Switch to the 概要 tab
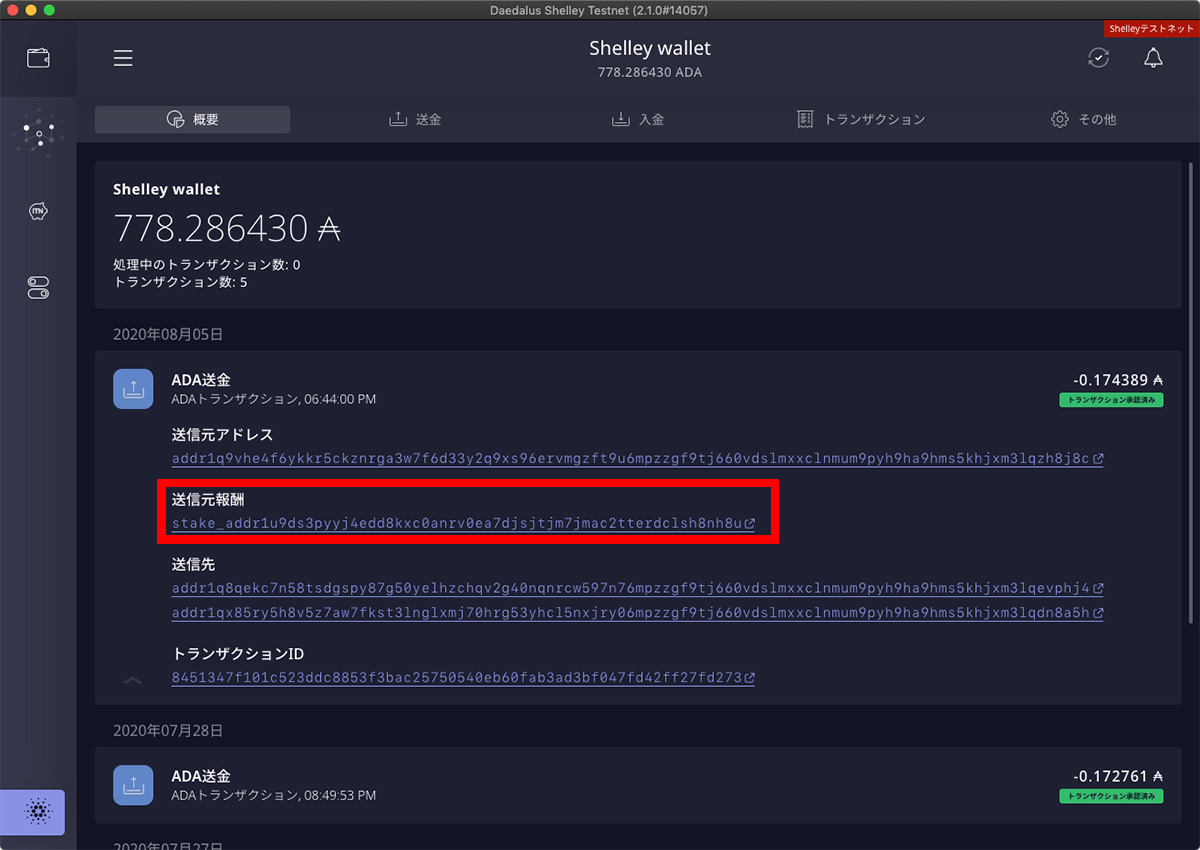1200x850 pixels. point(192,119)
